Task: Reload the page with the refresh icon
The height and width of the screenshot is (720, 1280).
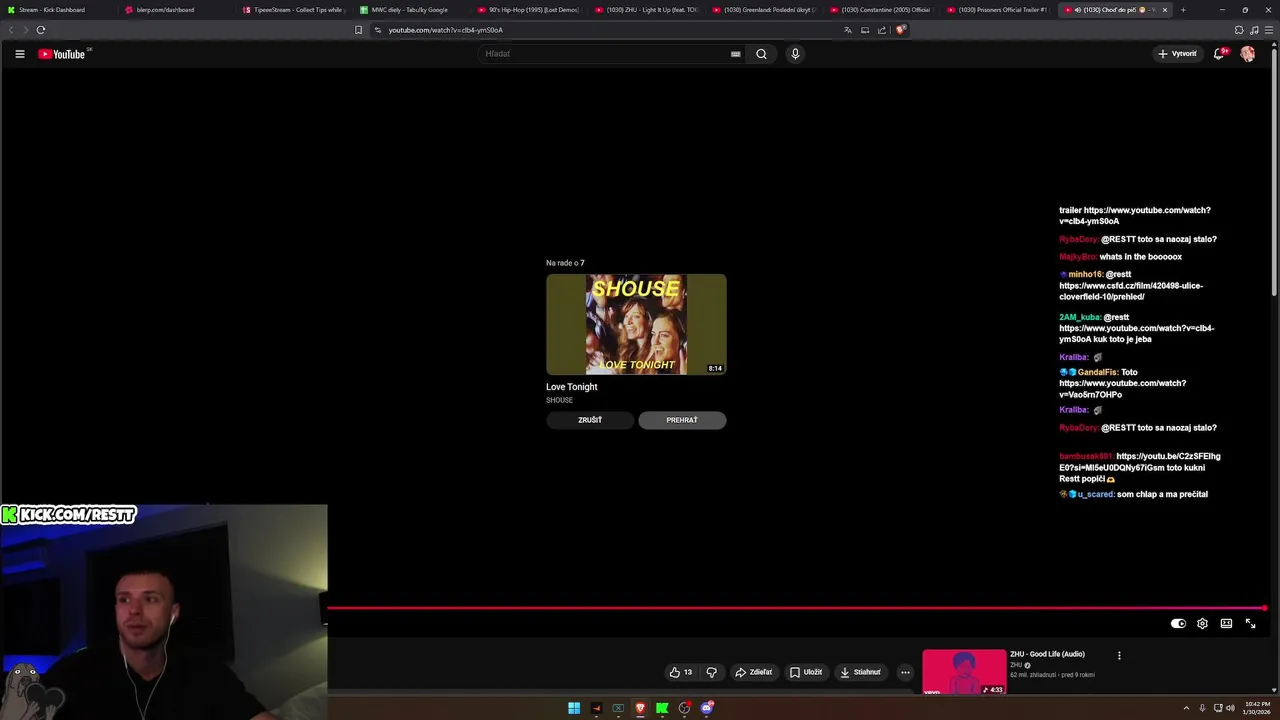Action: [x=40, y=30]
